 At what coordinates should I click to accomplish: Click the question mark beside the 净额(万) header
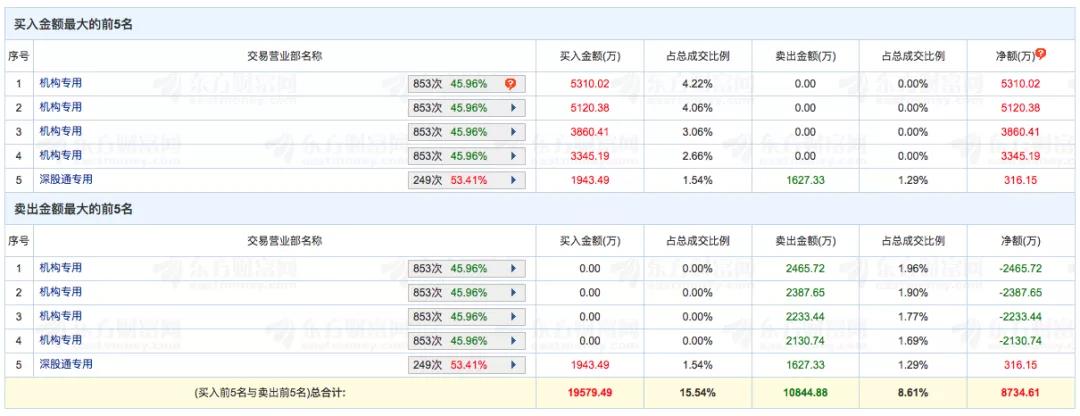pos(1041,53)
